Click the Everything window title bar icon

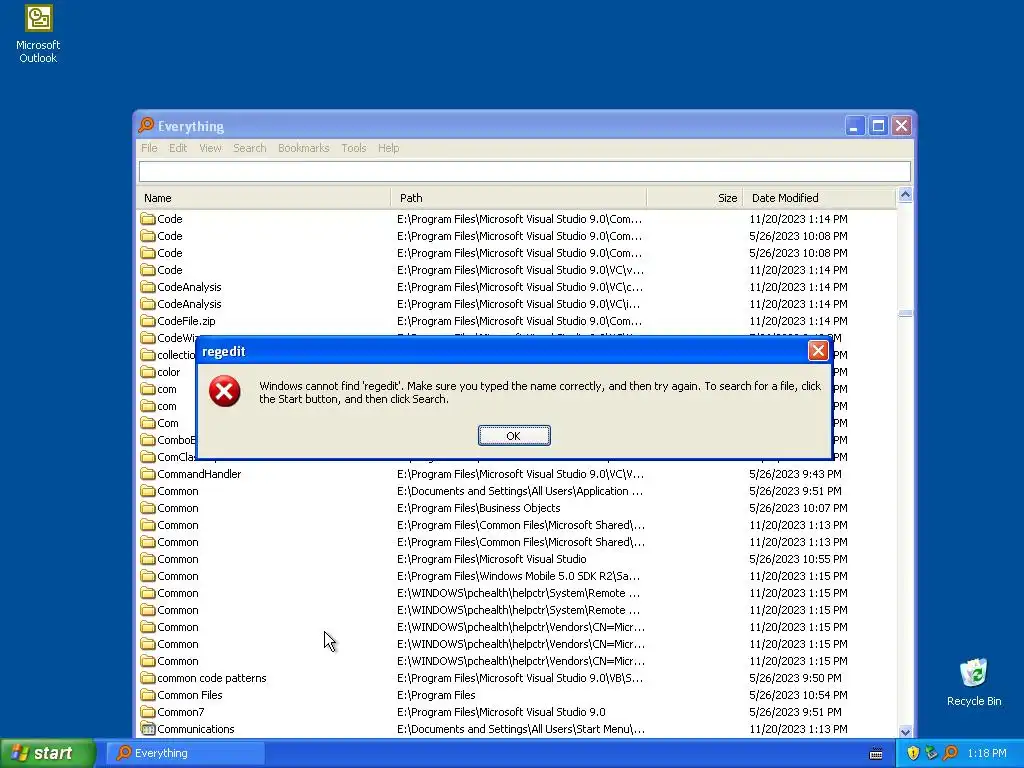pyautogui.click(x=146, y=125)
